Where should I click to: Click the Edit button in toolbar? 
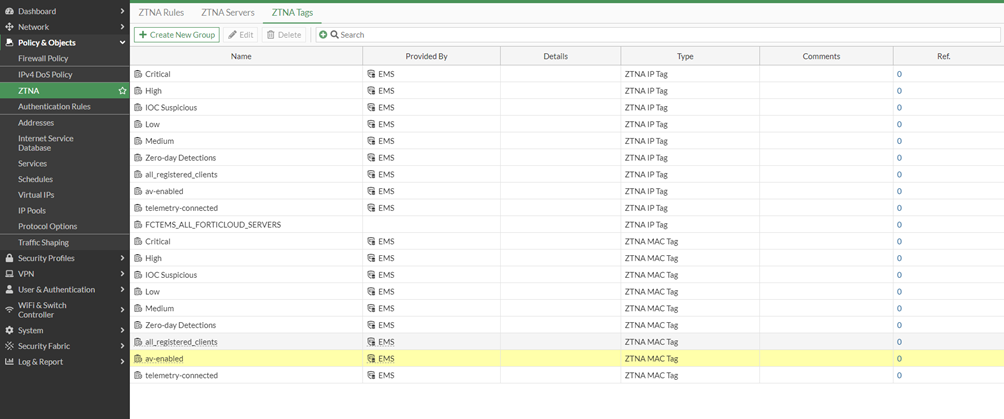click(241, 35)
